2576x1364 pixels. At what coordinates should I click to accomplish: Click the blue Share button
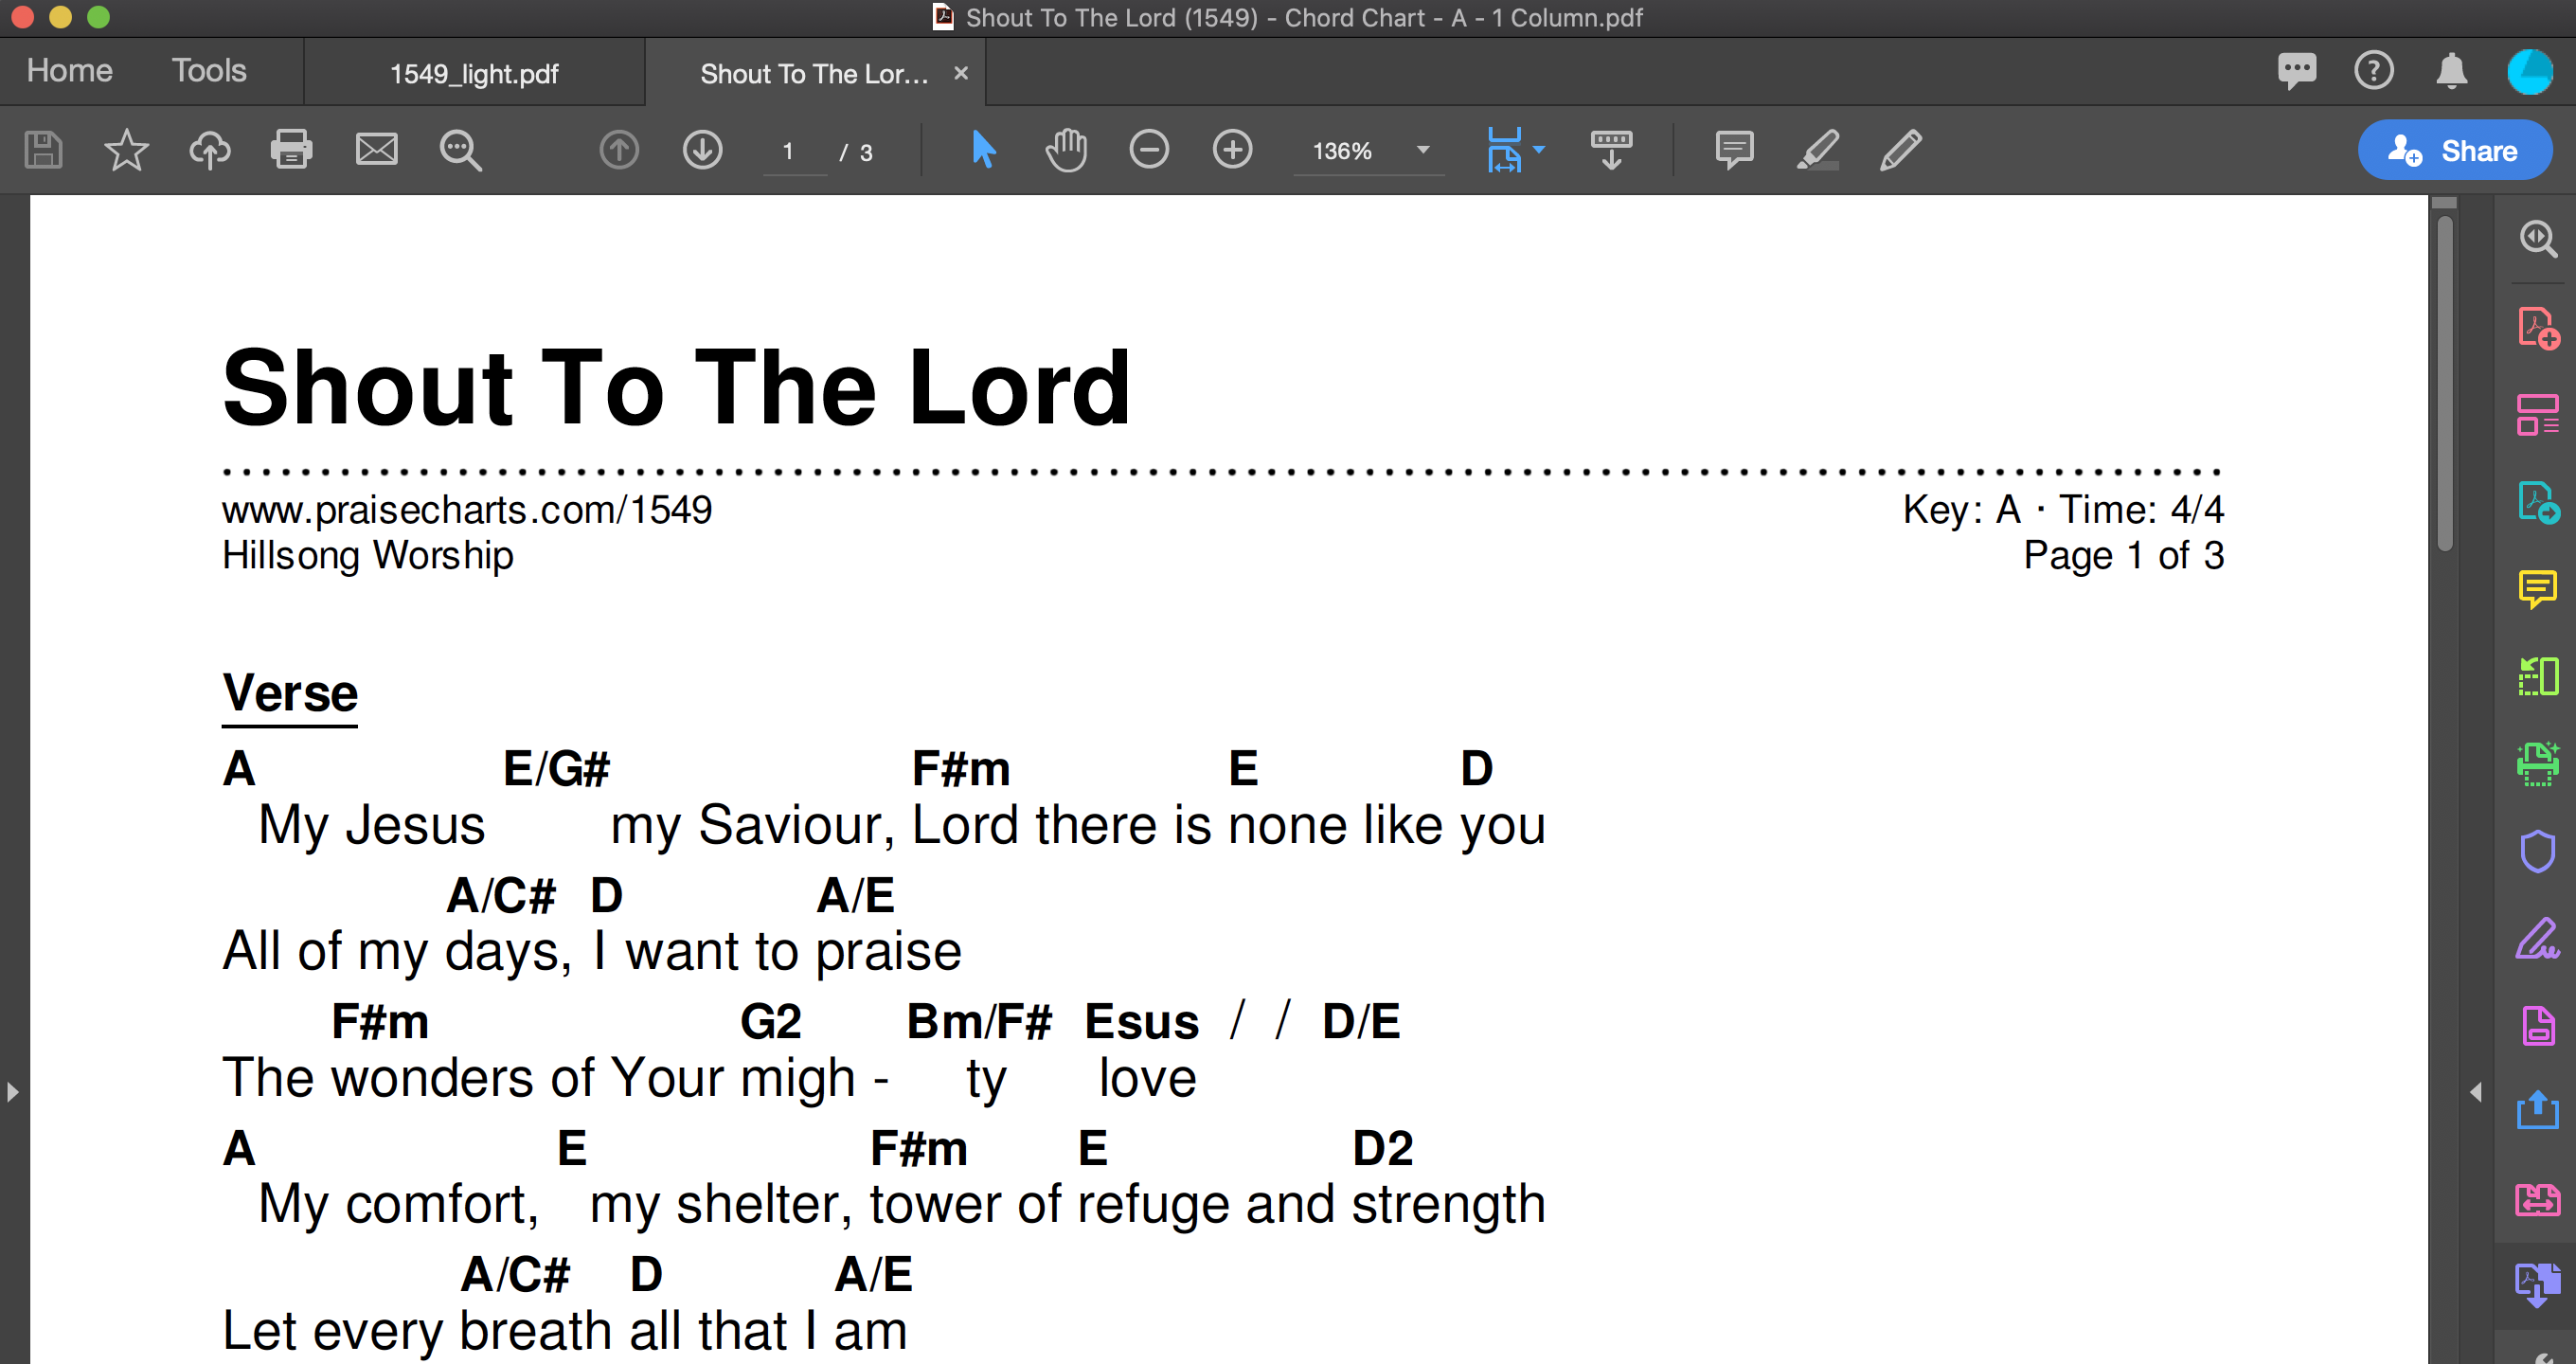tap(2453, 150)
